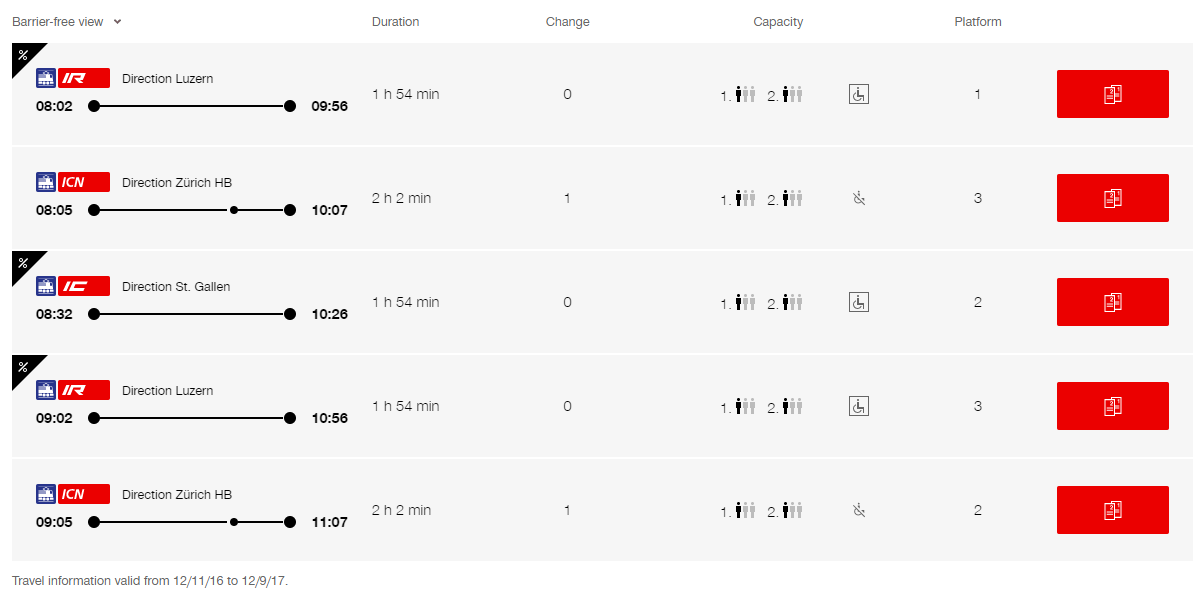Image resolution: width=1196 pixels, height=591 pixels.
Task: Click discount percent corner on 08:02 connection
Action: pos(24,55)
